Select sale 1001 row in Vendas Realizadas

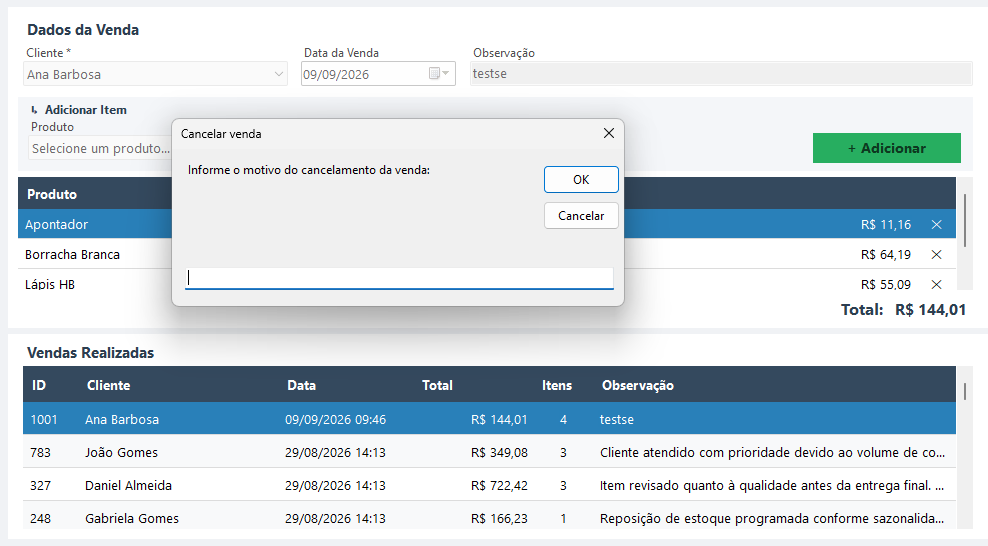pos(489,419)
